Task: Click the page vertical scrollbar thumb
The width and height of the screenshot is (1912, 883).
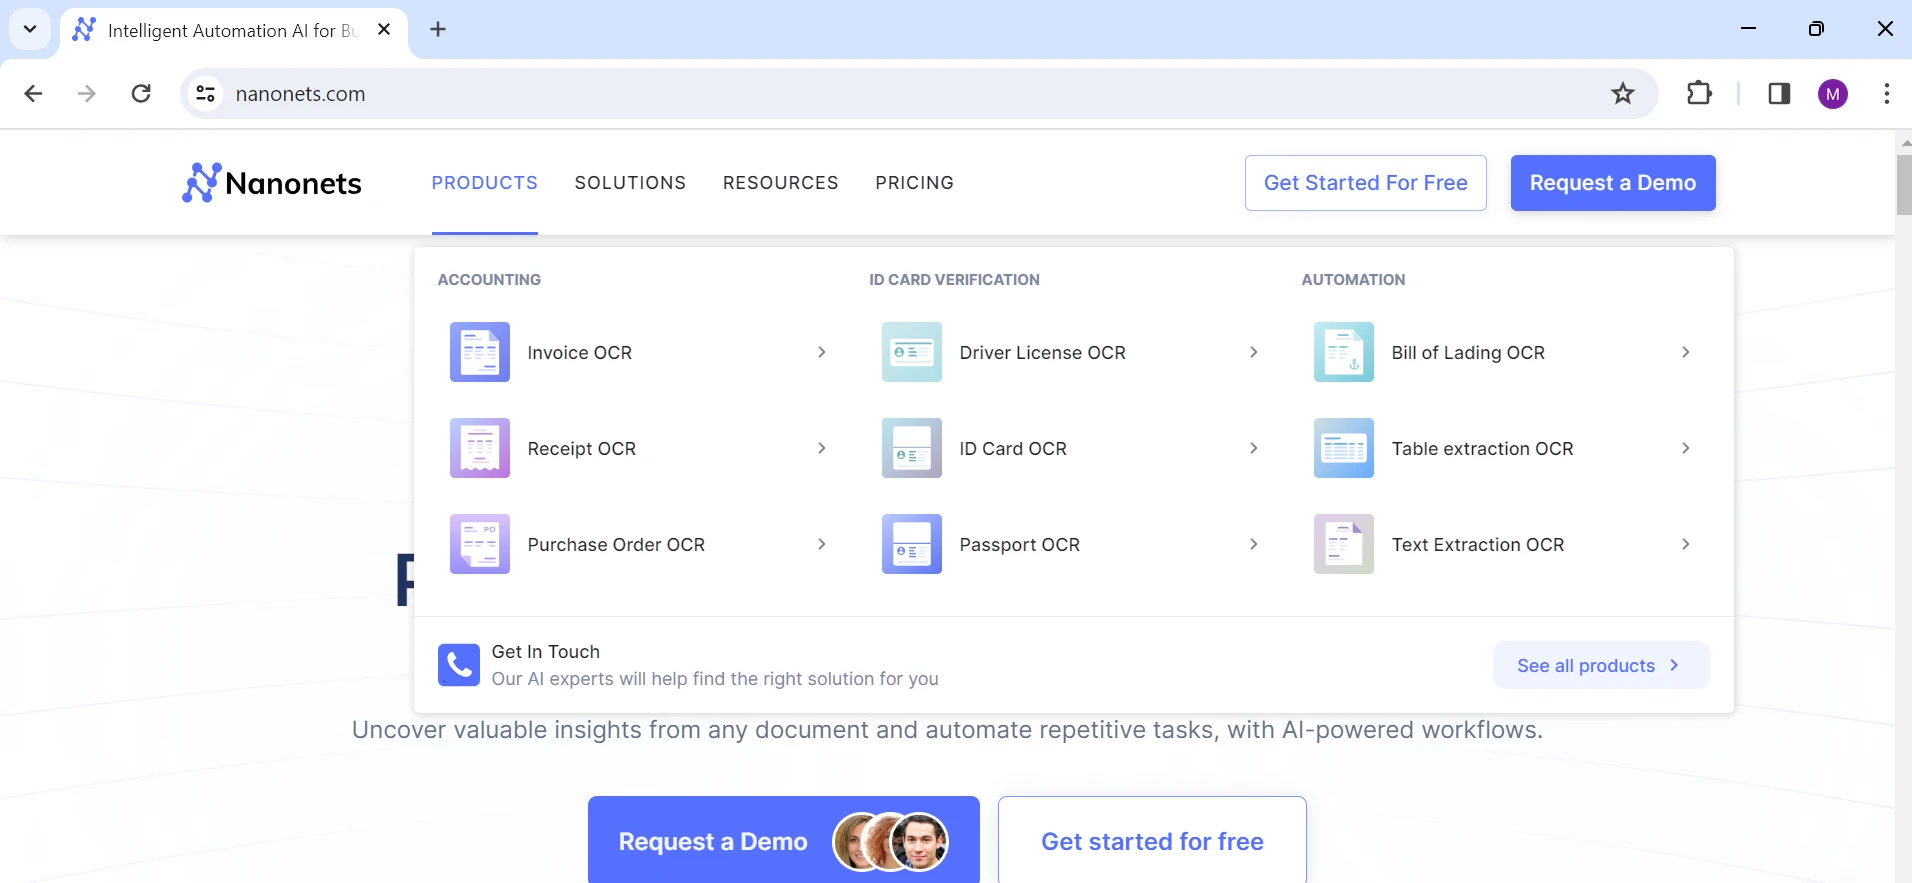Action: [1903, 185]
